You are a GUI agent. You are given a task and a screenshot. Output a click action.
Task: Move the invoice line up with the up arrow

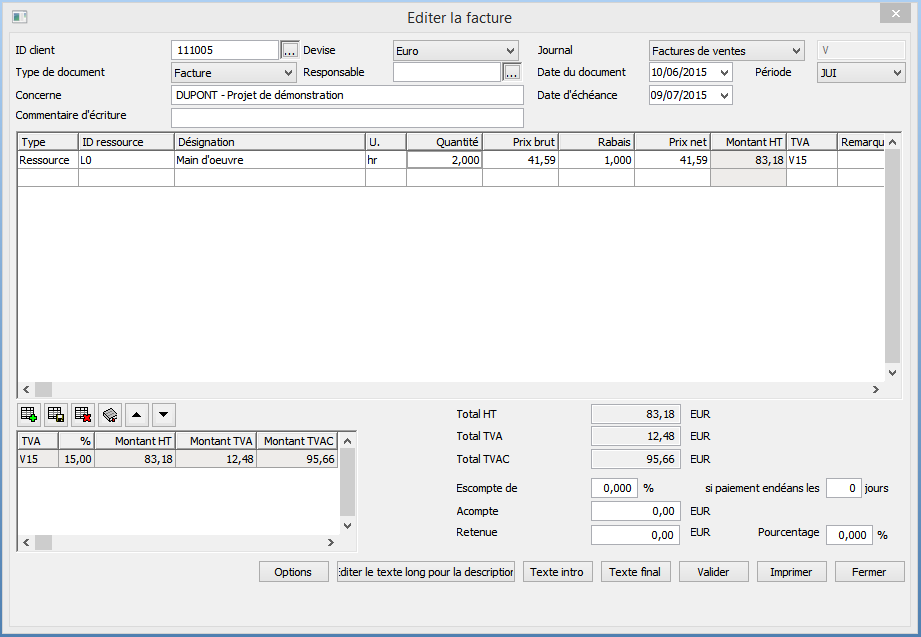pos(138,414)
